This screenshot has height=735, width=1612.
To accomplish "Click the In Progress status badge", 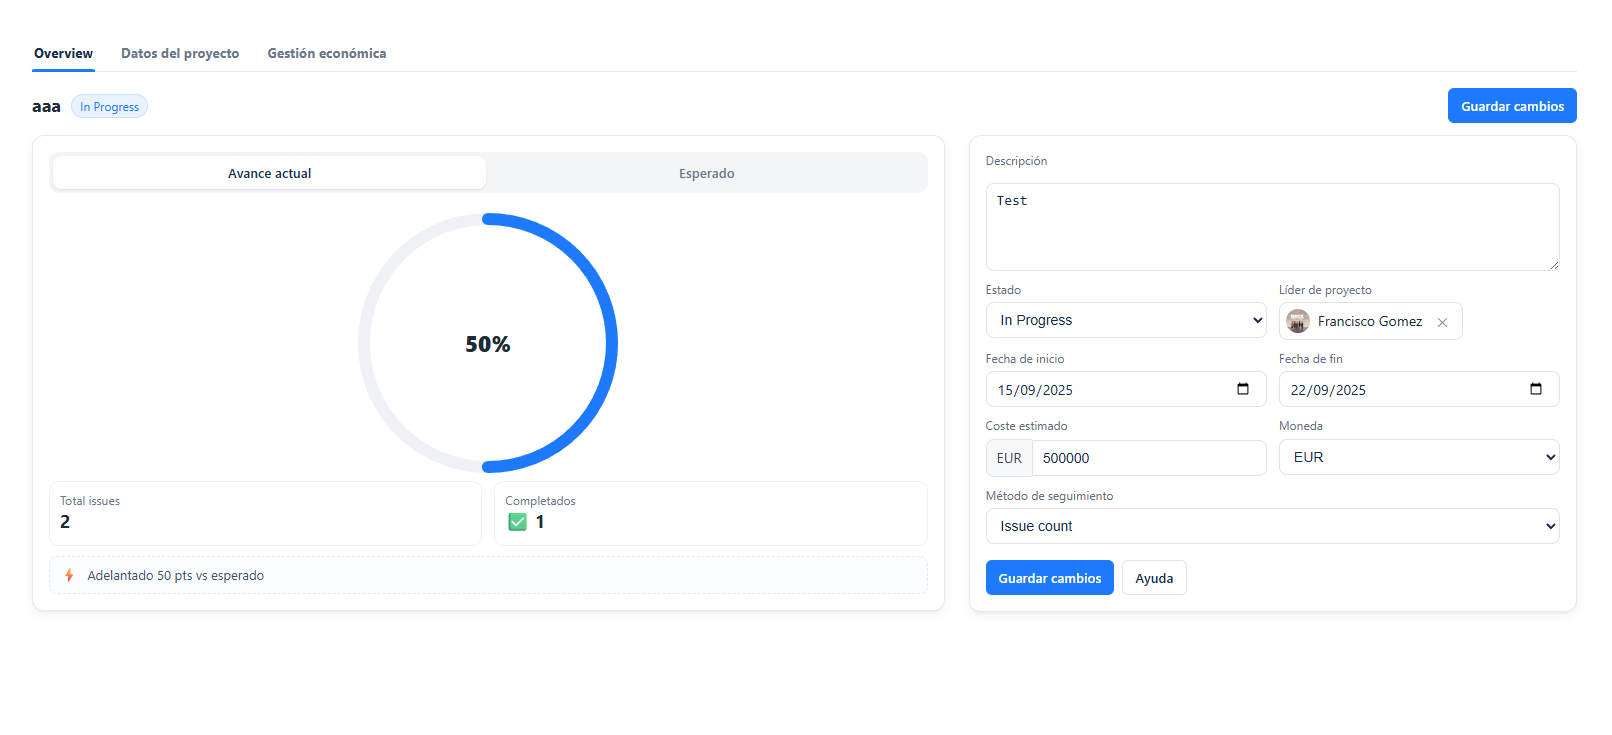I will (109, 106).
